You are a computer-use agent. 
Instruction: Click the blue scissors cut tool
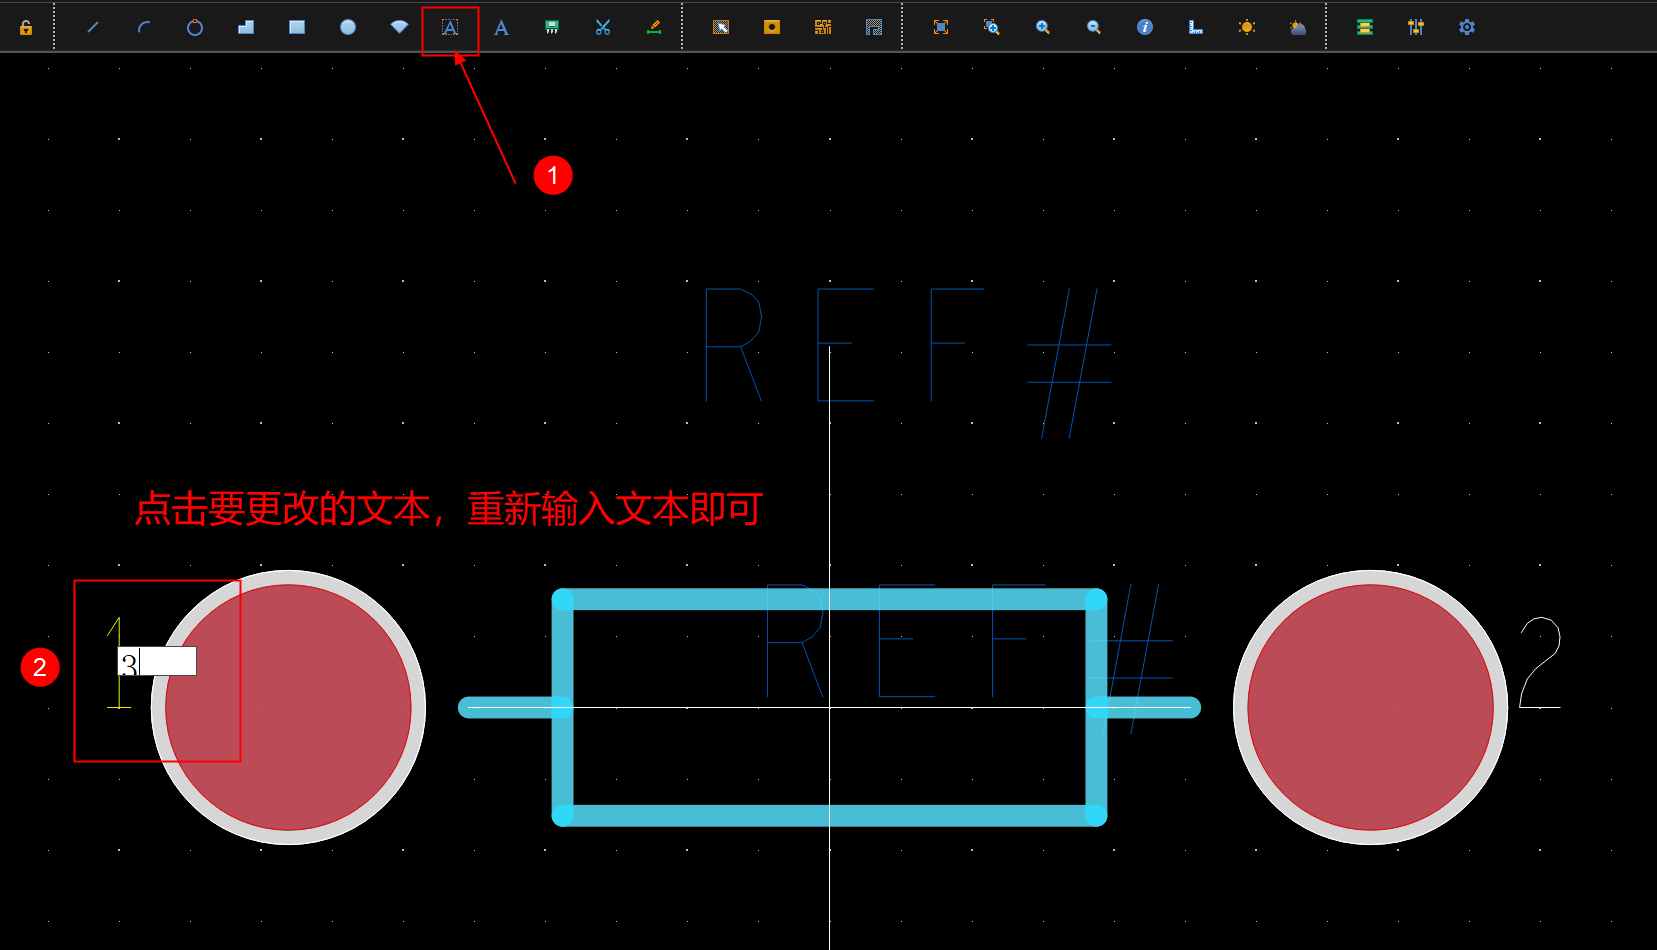click(x=603, y=28)
